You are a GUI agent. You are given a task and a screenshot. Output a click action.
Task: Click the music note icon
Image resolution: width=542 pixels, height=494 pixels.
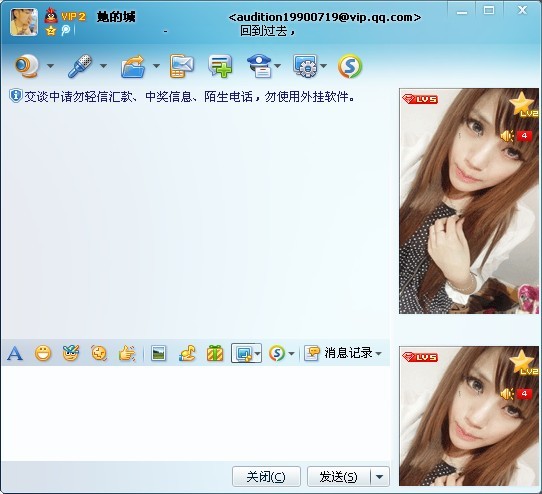(x=187, y=353)
